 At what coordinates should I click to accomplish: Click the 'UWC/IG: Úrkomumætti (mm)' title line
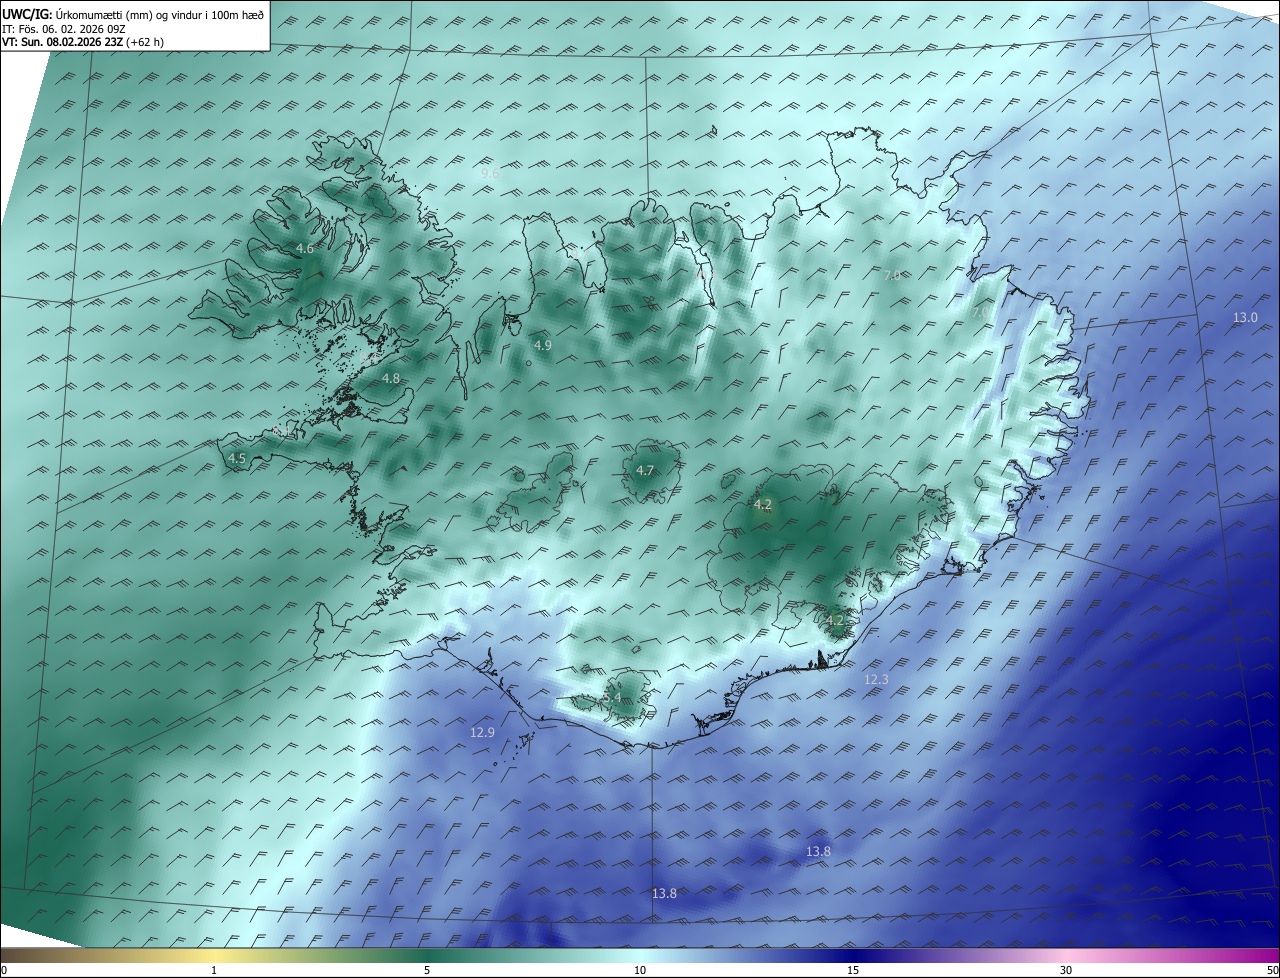[133, 15]
